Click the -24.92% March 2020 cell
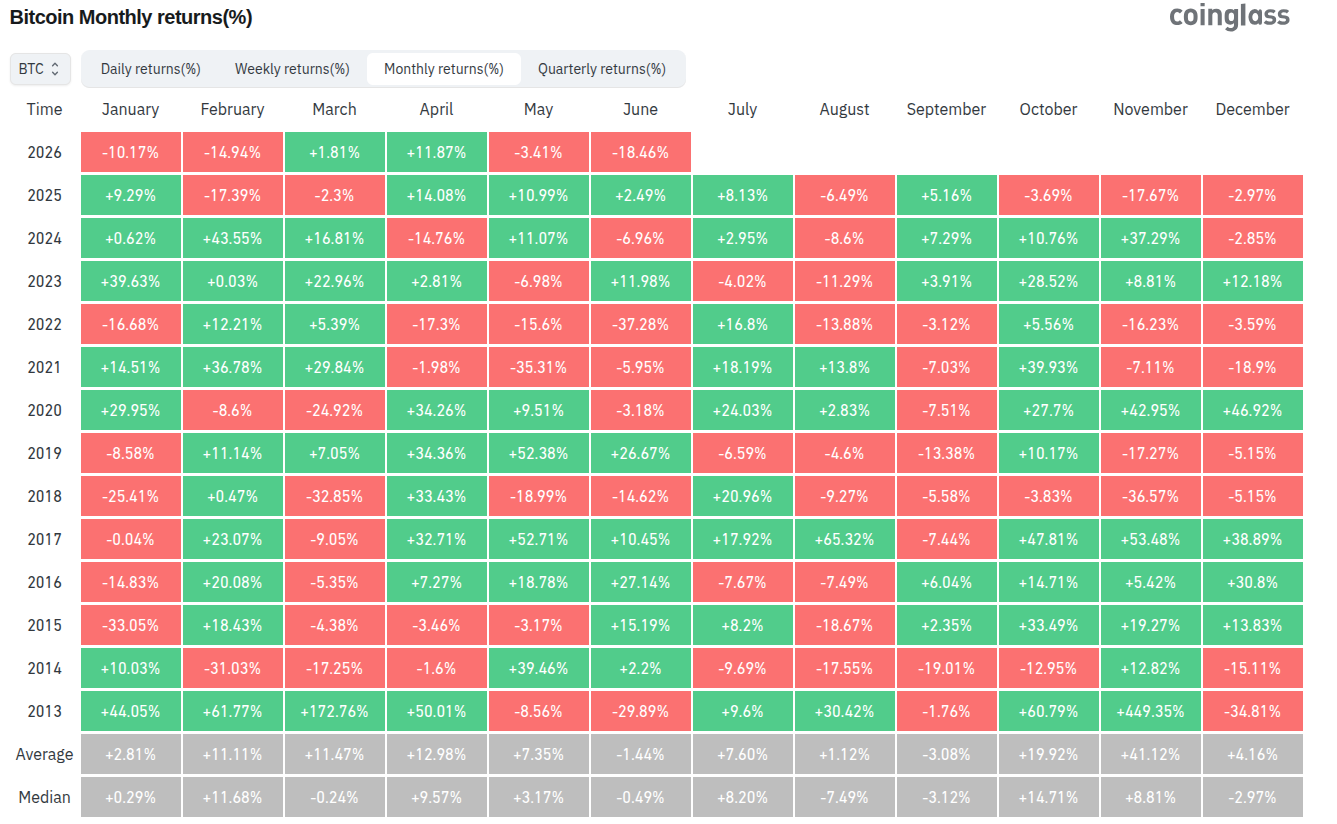The height and width of the screenshot is (824, 1337). (x=335, y=410)
